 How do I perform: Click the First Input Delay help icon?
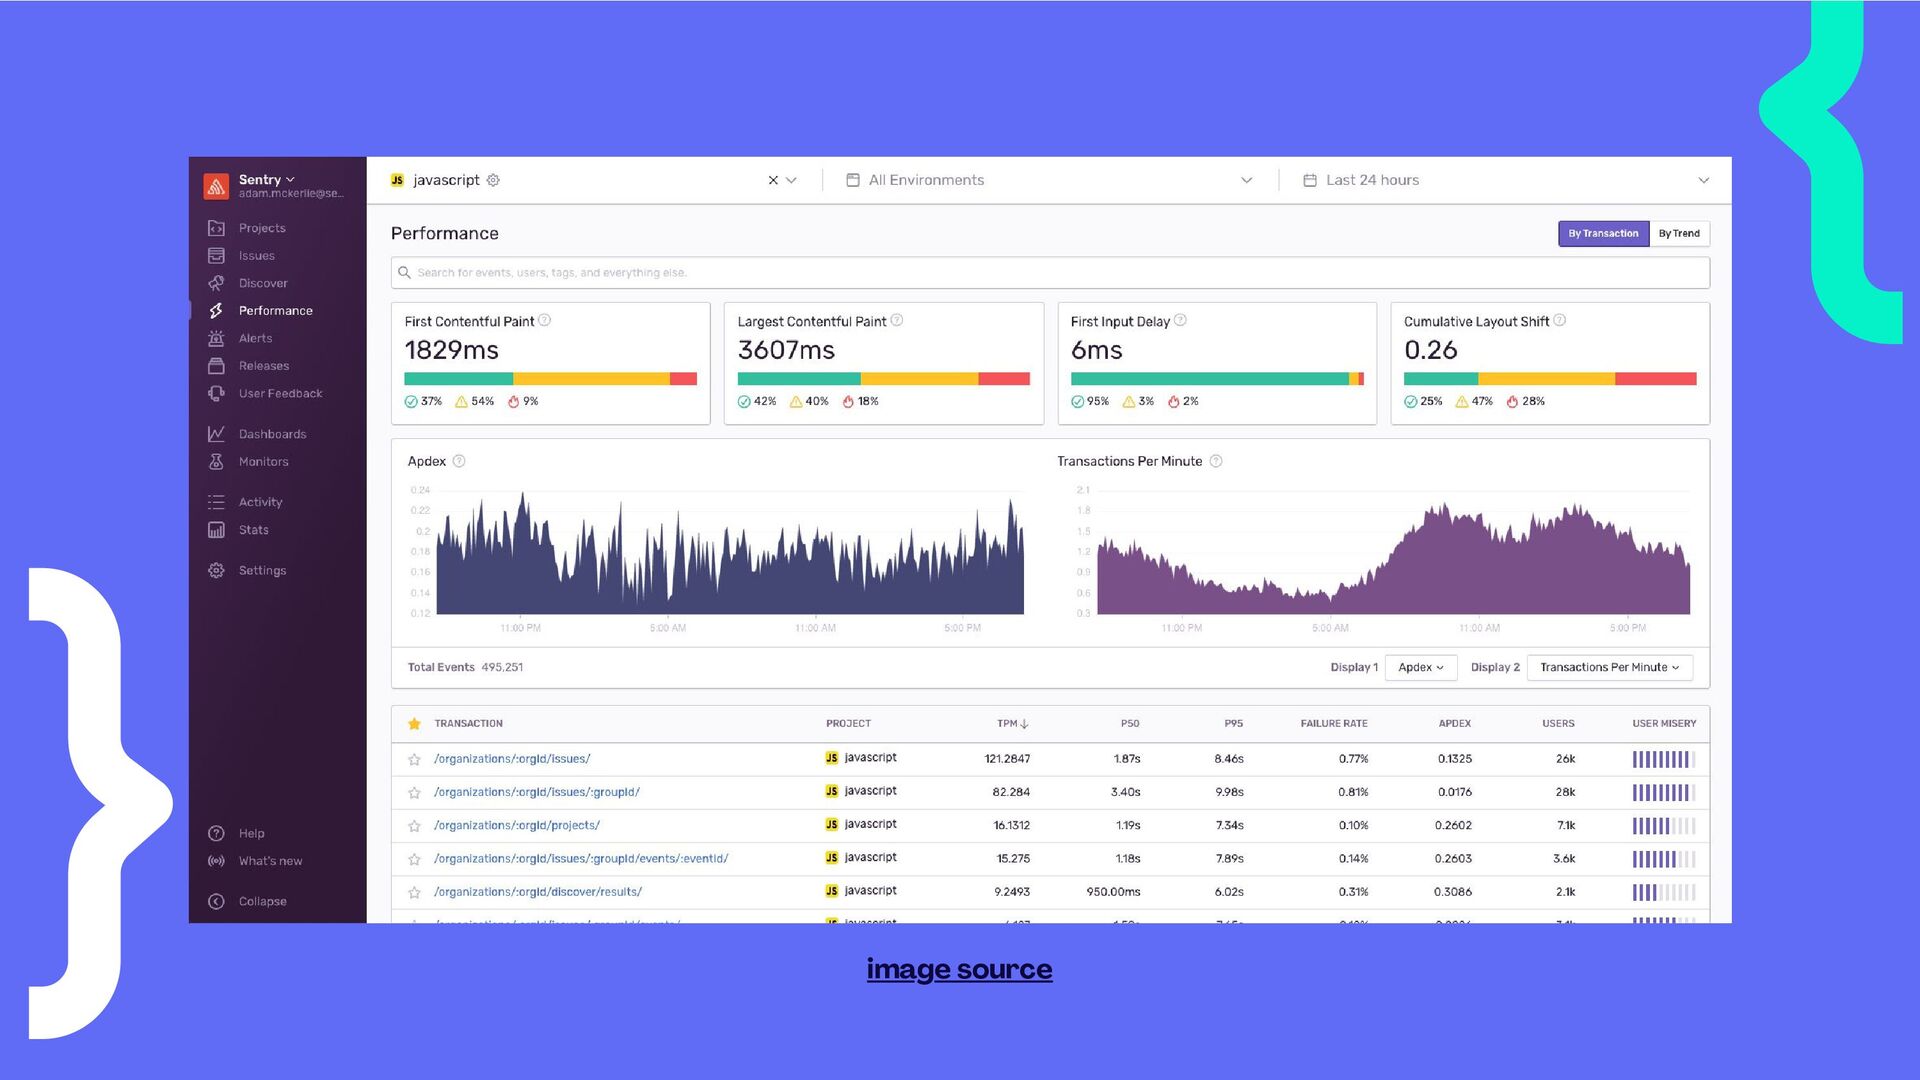click(x=1180, y=321)
